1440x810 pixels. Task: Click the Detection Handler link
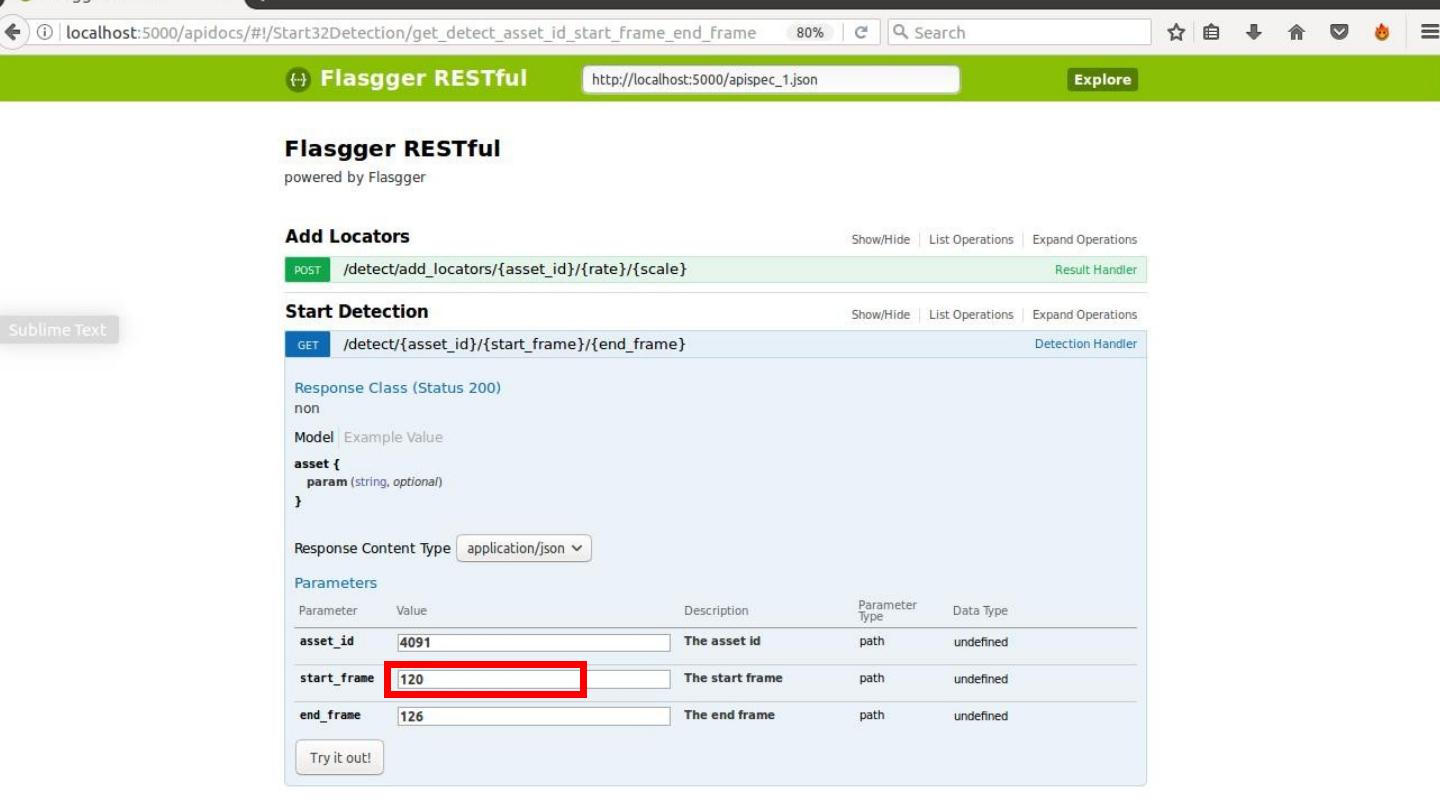pyautogui.click(x=1085, y=344)
